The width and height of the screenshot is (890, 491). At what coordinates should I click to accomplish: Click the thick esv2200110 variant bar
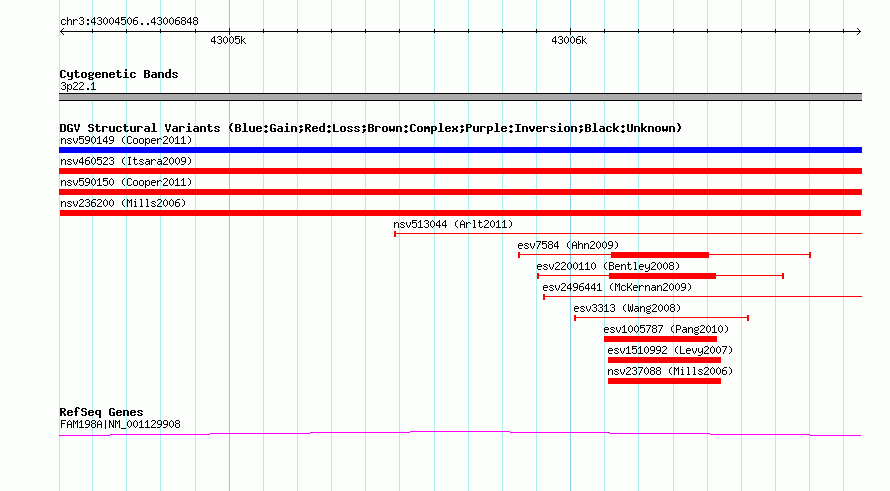pyautogui.click(x=662, y=276)
